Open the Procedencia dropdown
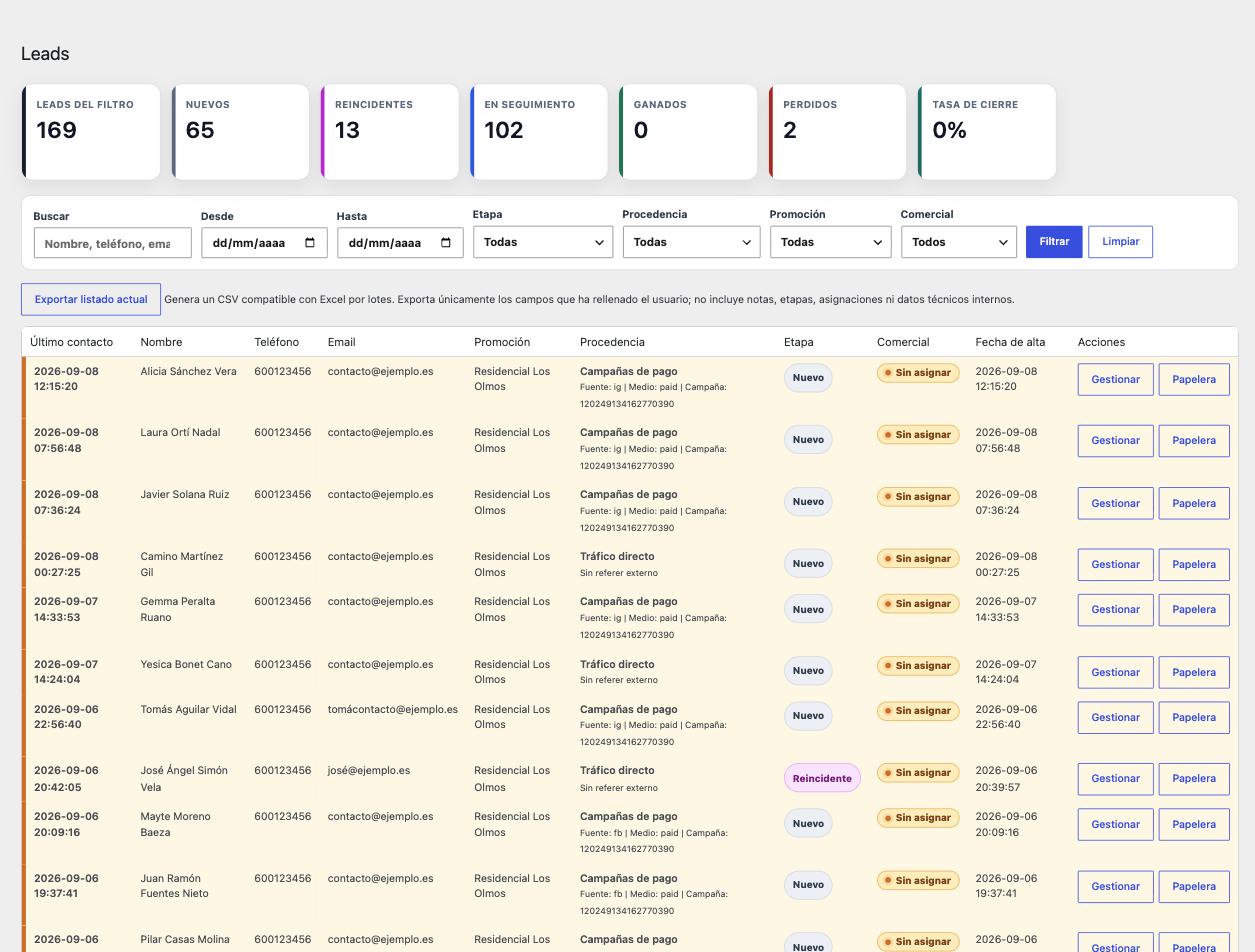The height and width of the screenshot is (952, 1255). pyautogui.click(x=691, y=242)
